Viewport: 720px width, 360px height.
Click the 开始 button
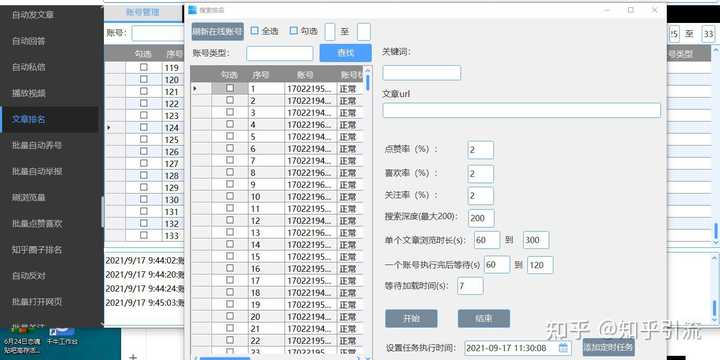(411, 319)
